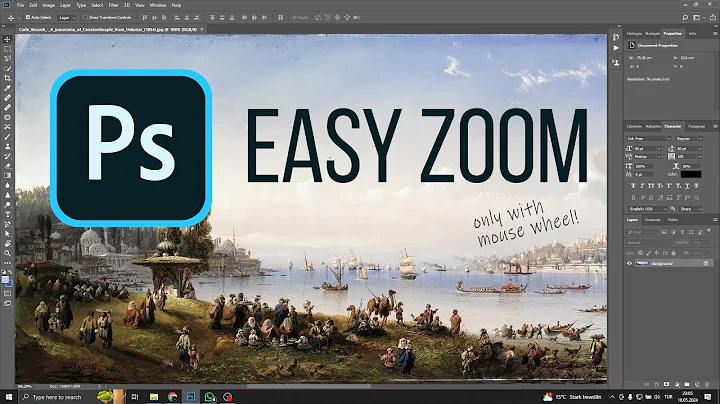Switch to the Paragraph tab
This screenshot has height=404, width=720.
pyautogui.click(x=696, y=126)
